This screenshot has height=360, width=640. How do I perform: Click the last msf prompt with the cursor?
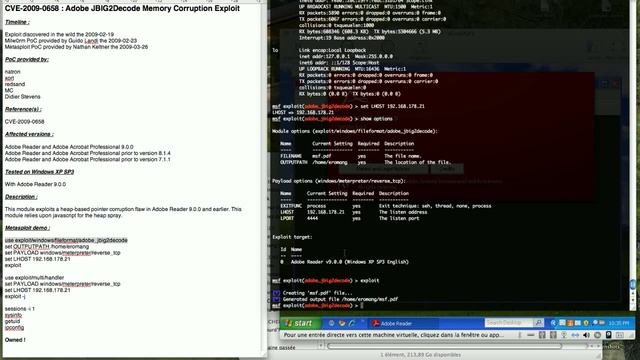tap(318, 305)
